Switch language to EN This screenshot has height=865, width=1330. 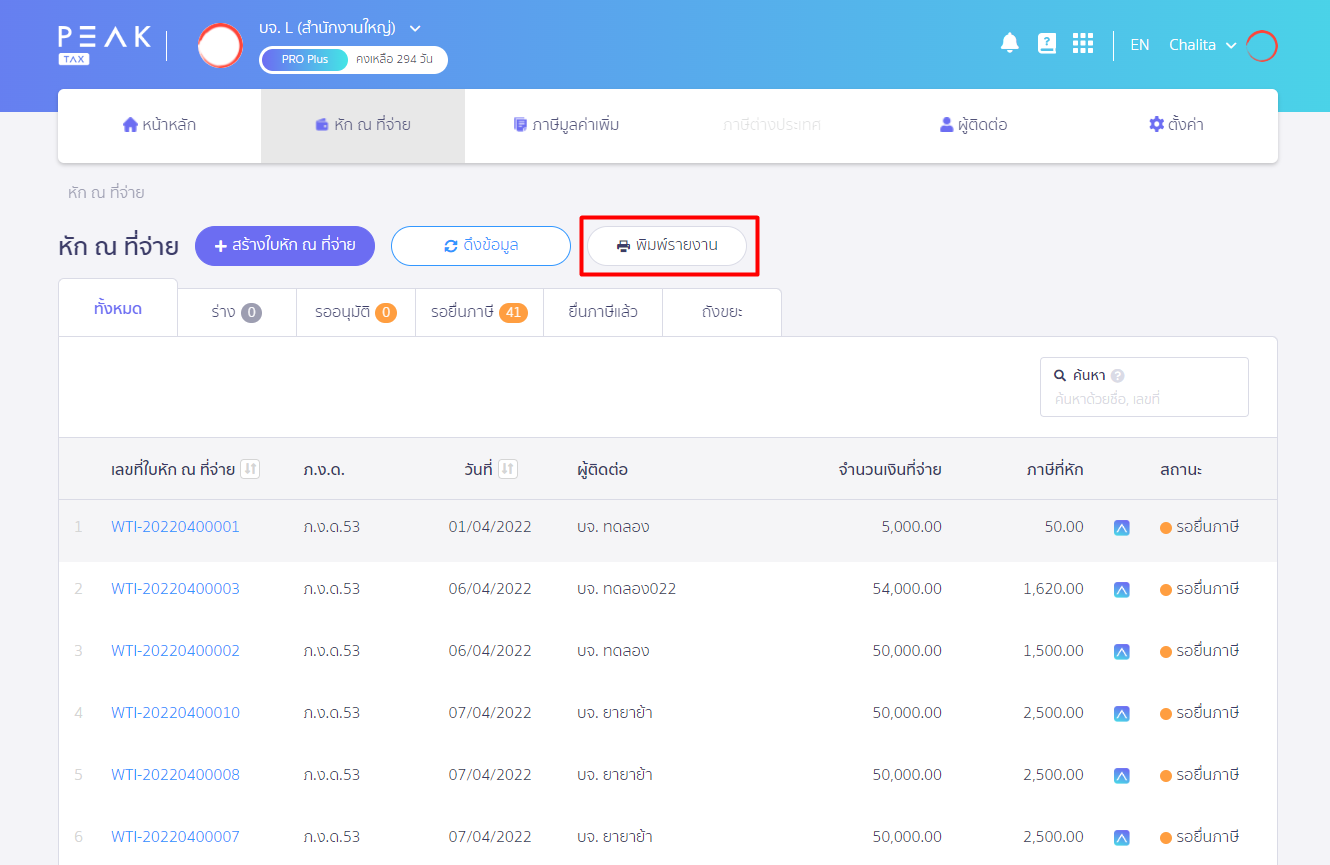click(1139, 45)
